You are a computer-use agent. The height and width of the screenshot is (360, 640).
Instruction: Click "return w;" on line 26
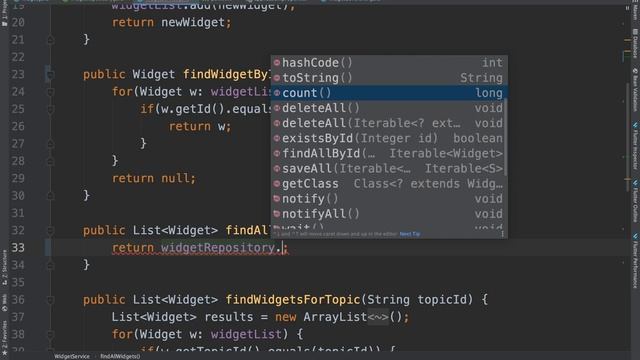200,127
